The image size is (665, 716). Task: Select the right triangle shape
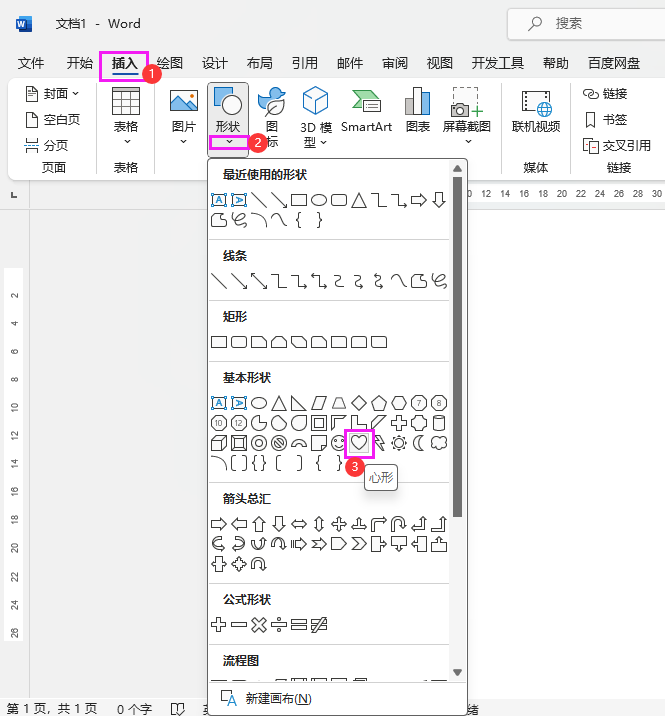[299, 403]
